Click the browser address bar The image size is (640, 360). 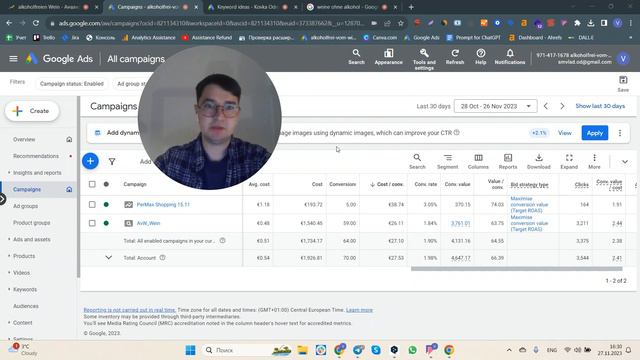point(211,23)
